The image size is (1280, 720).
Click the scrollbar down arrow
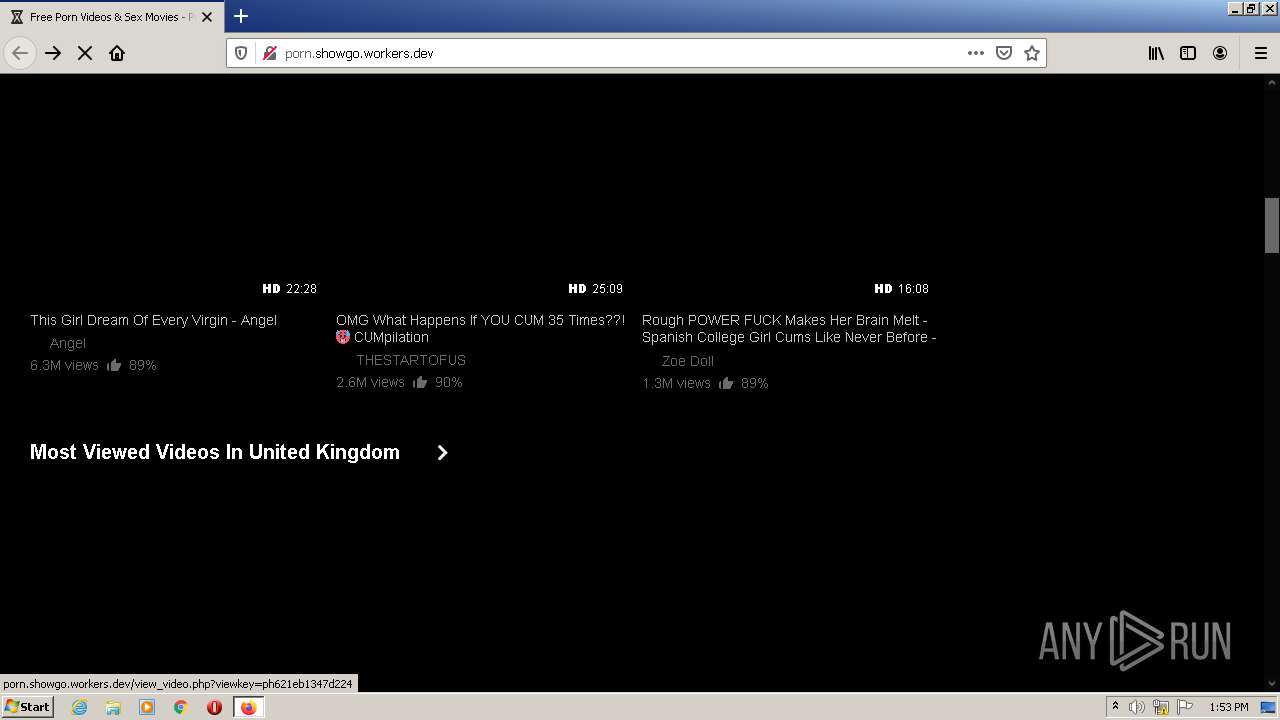(1272, 683)
